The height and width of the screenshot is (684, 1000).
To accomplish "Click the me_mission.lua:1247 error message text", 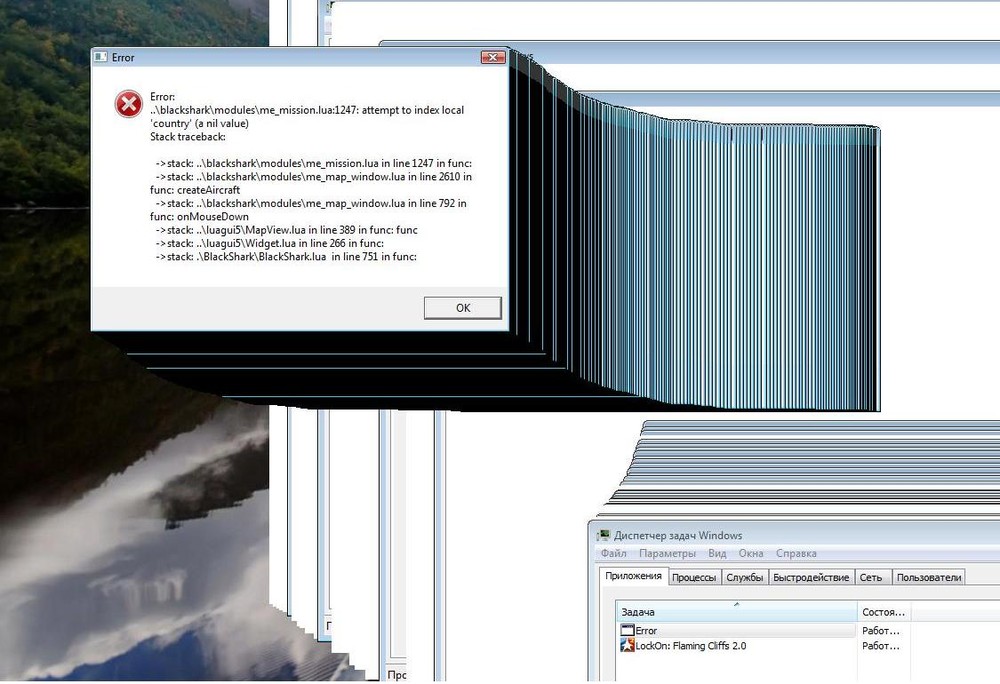I will pyautogui.click(x=307, y=117).
